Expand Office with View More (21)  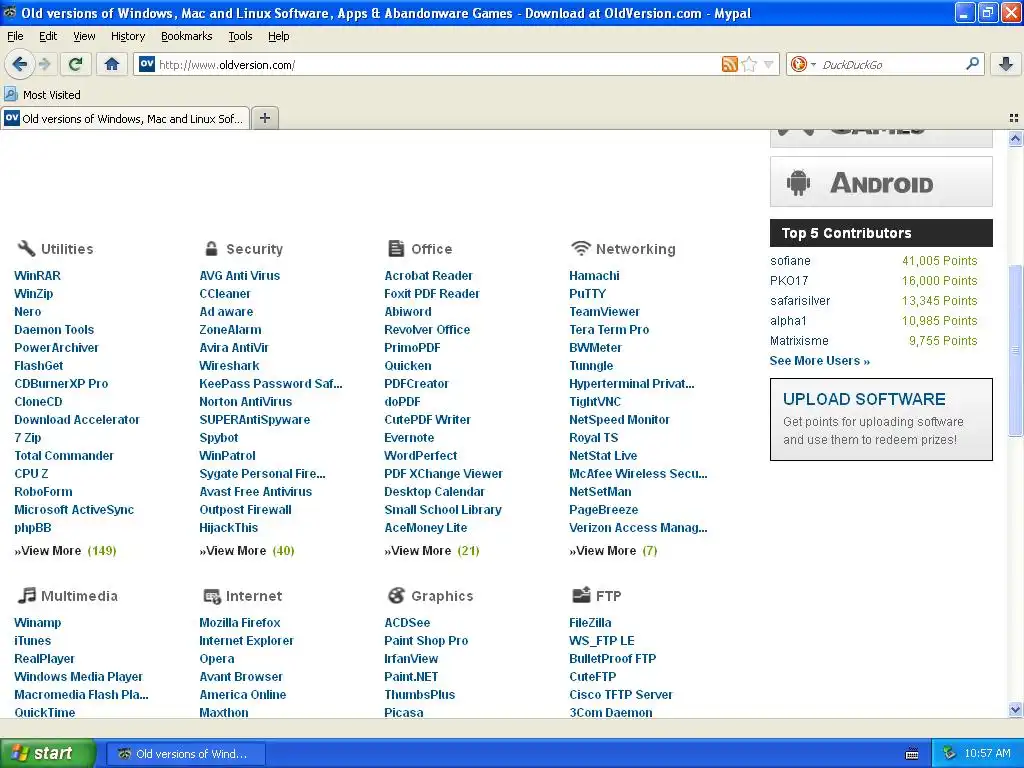[x=432, y=551]
